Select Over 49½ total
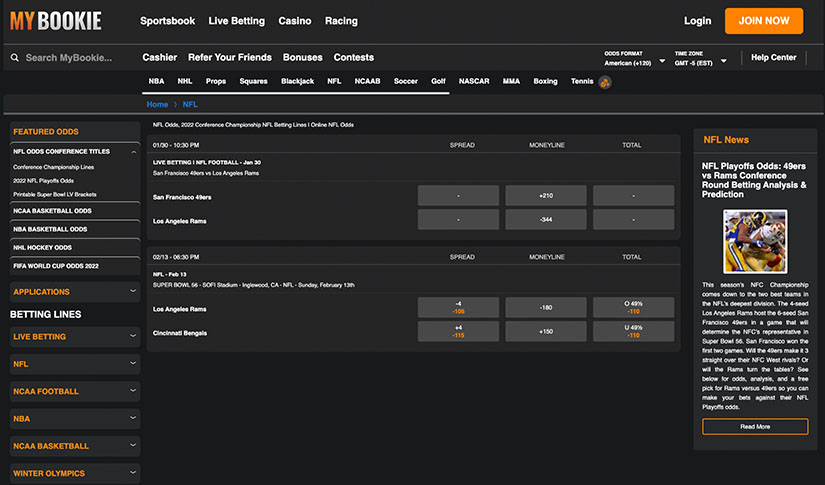 [633, 308]
